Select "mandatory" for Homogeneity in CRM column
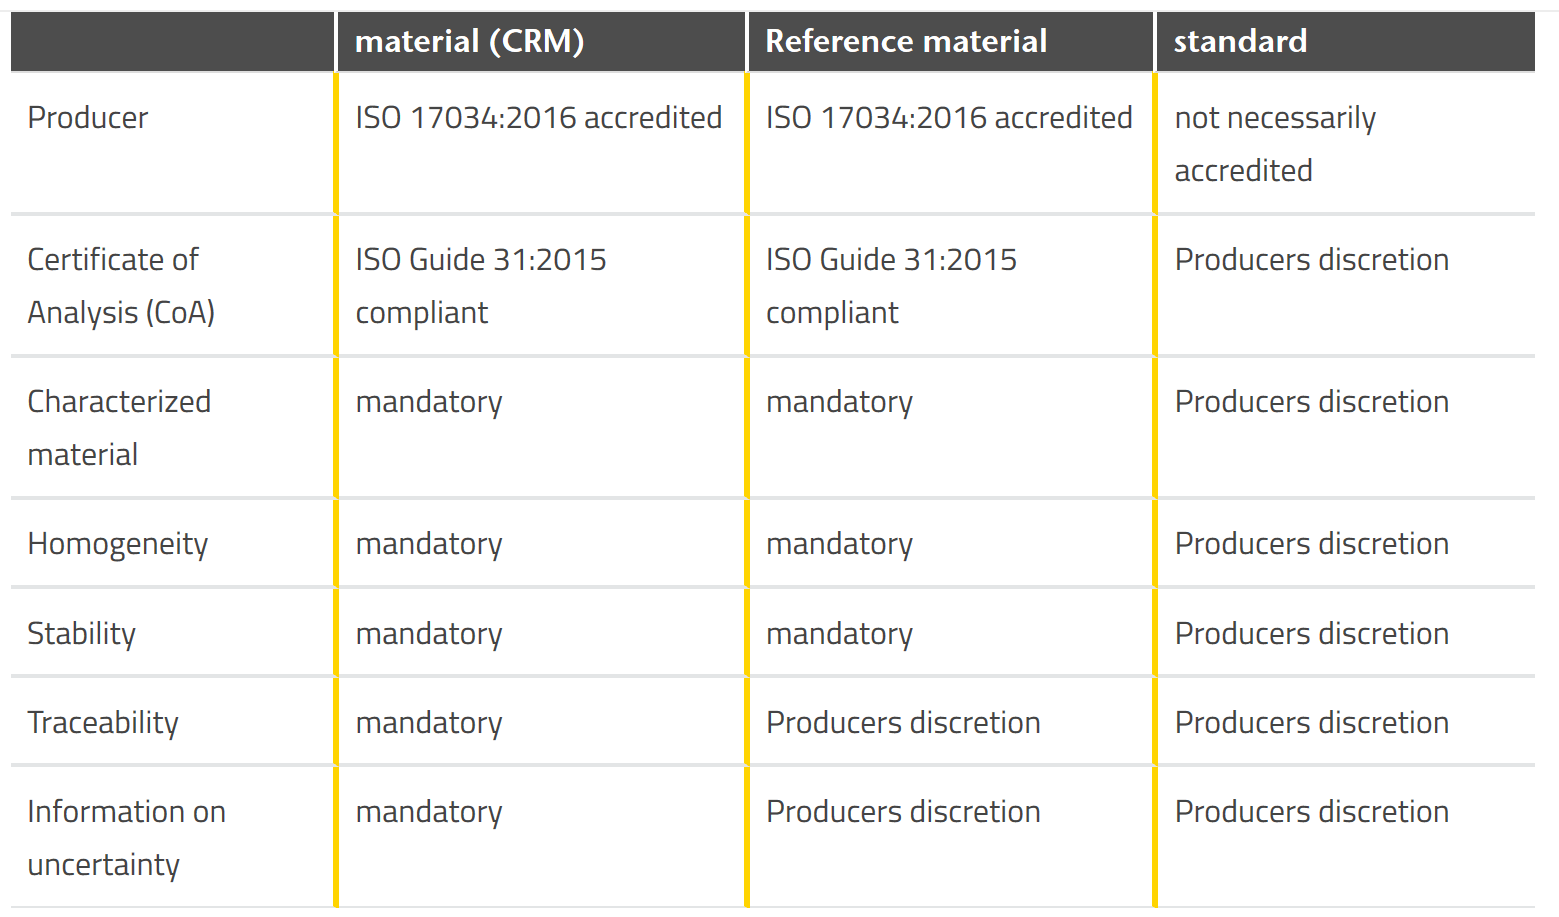Viewport: 1559px width, 917px height. 429,544
